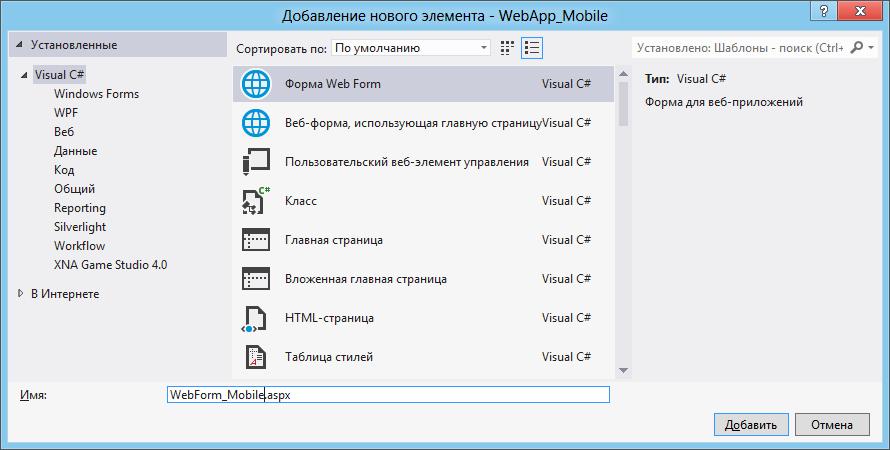Click the HTML page template icon
Screen dimensions: 890x450
coord(257,318)
